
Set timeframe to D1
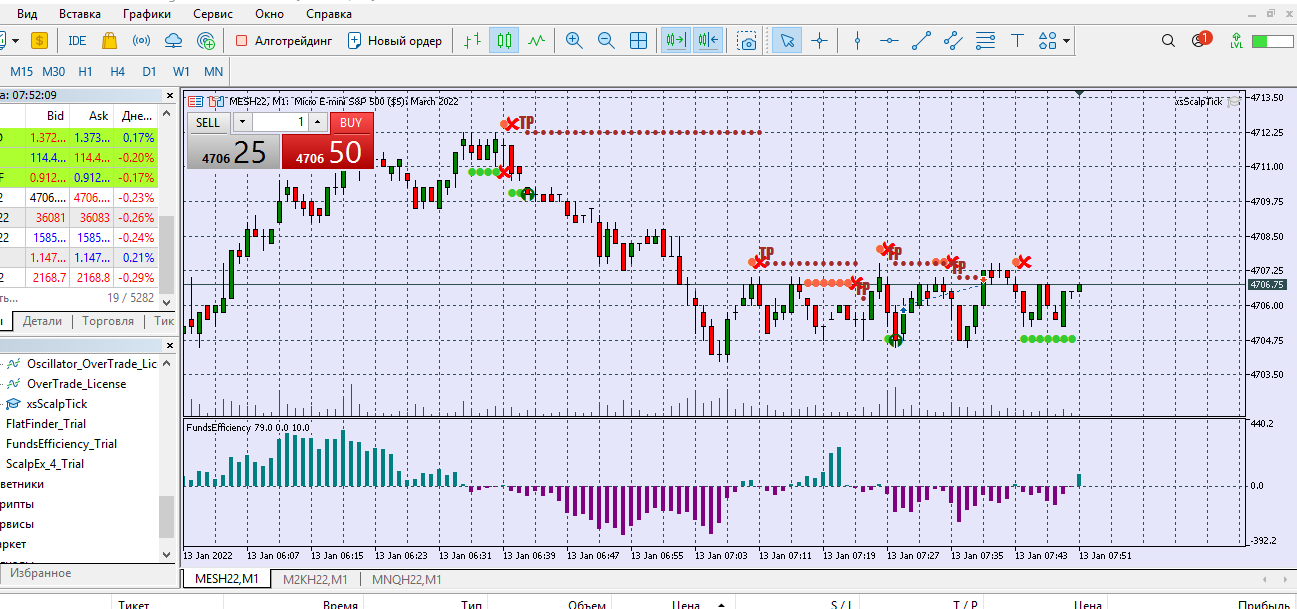(x=149, y=72)
